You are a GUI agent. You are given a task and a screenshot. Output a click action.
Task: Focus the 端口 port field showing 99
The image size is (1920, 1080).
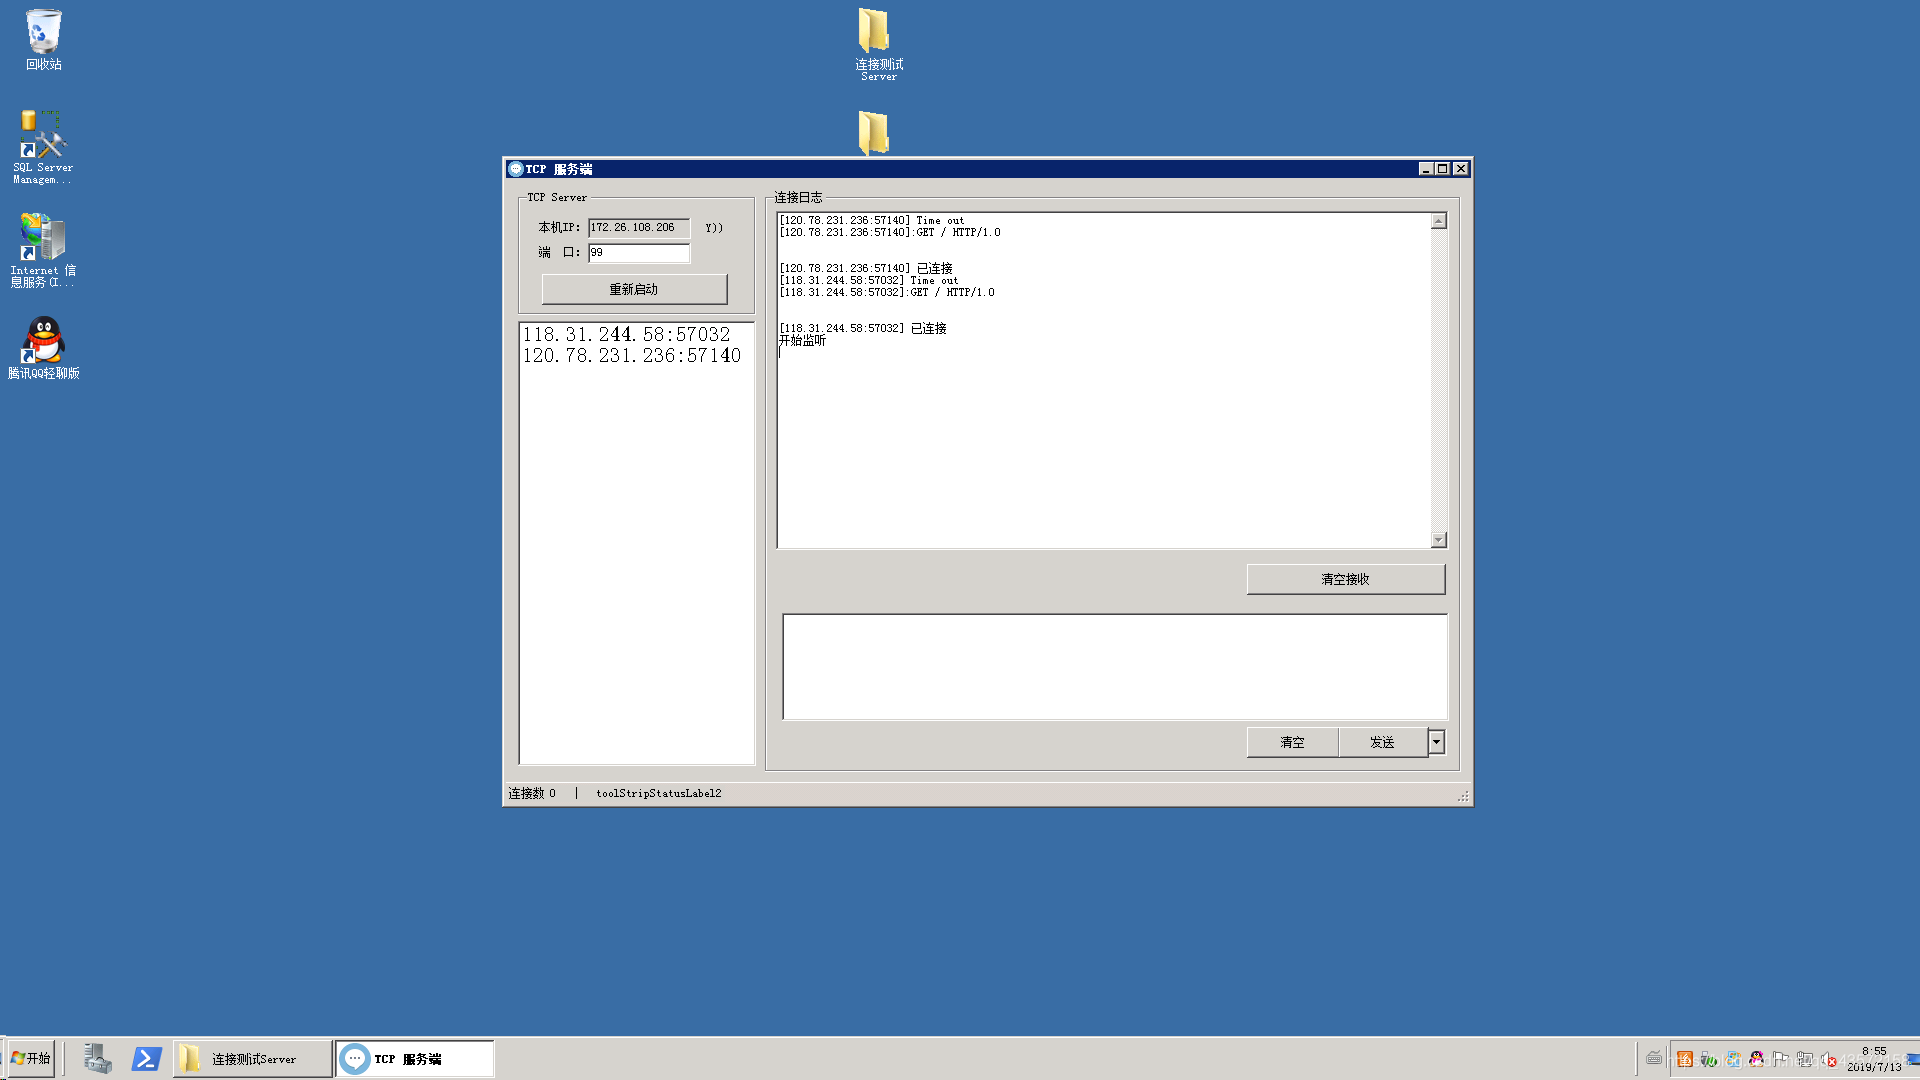(x=639, y=253)
